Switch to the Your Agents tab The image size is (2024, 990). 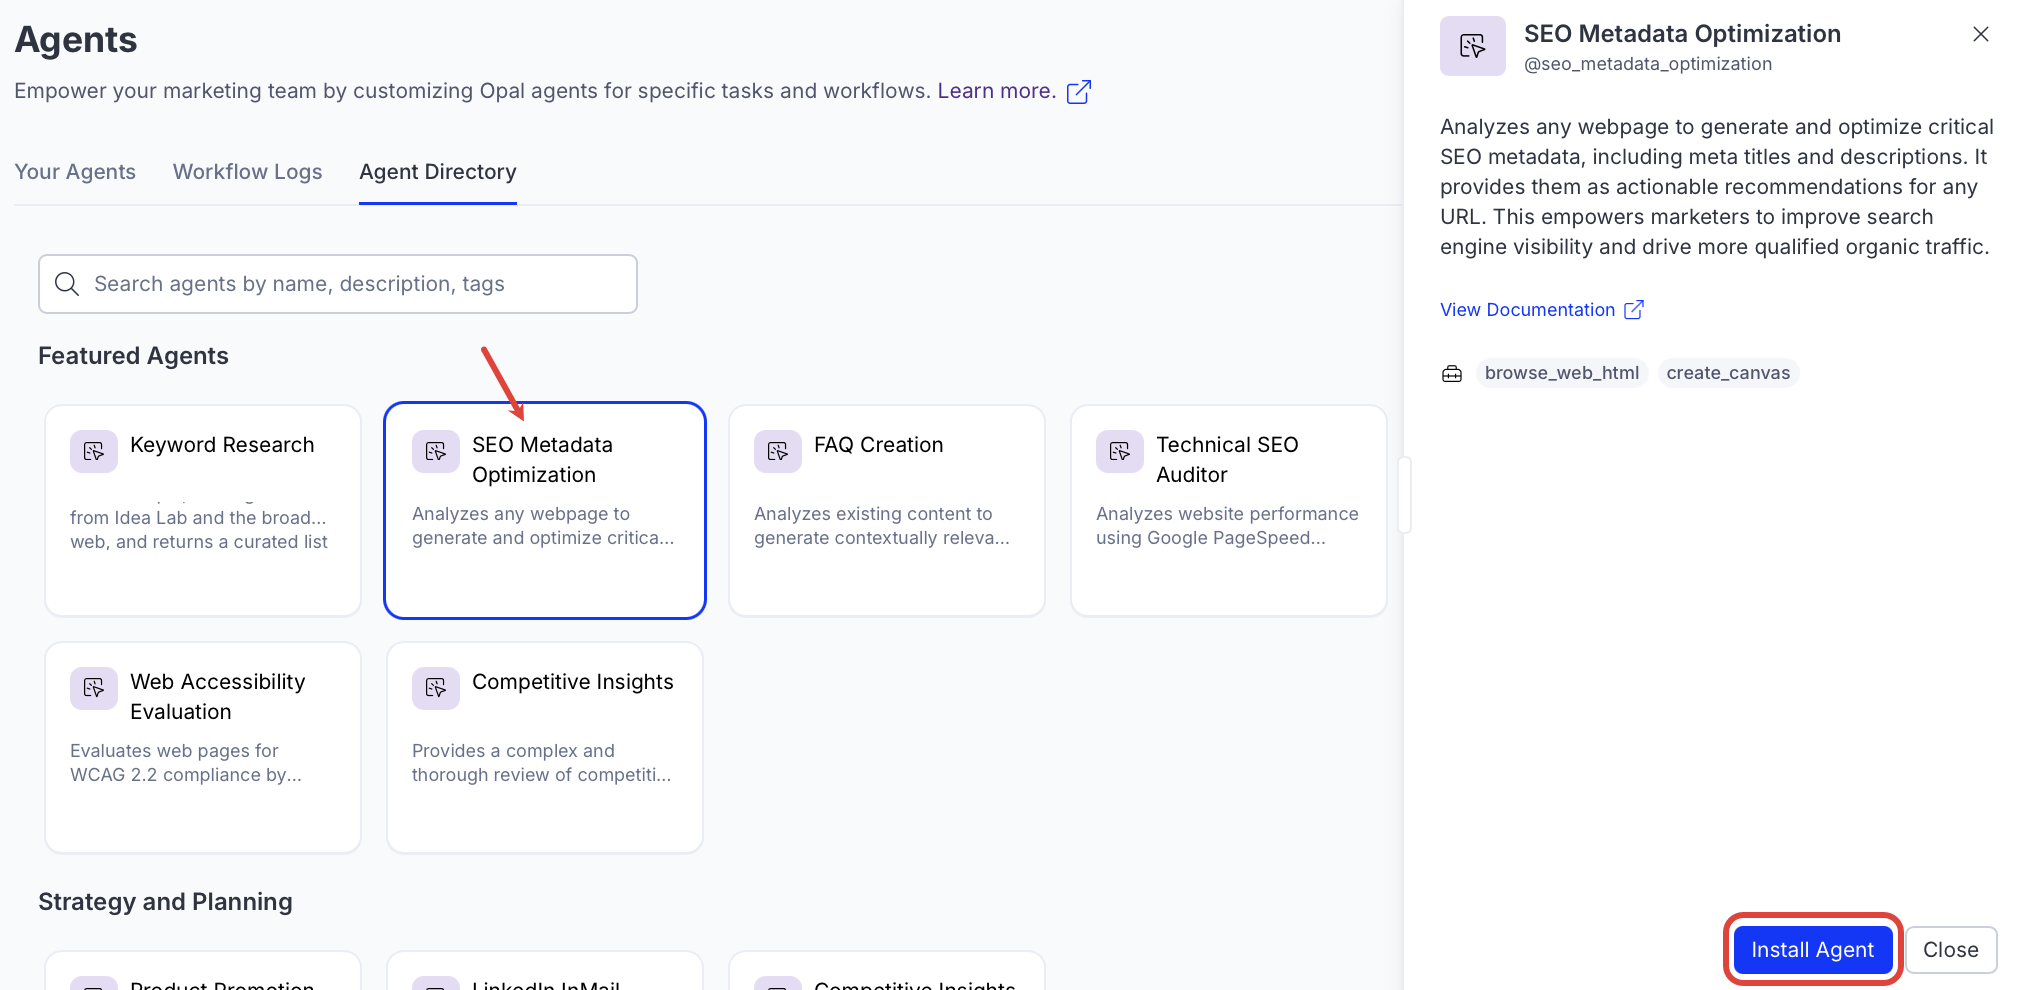(75, 172)
